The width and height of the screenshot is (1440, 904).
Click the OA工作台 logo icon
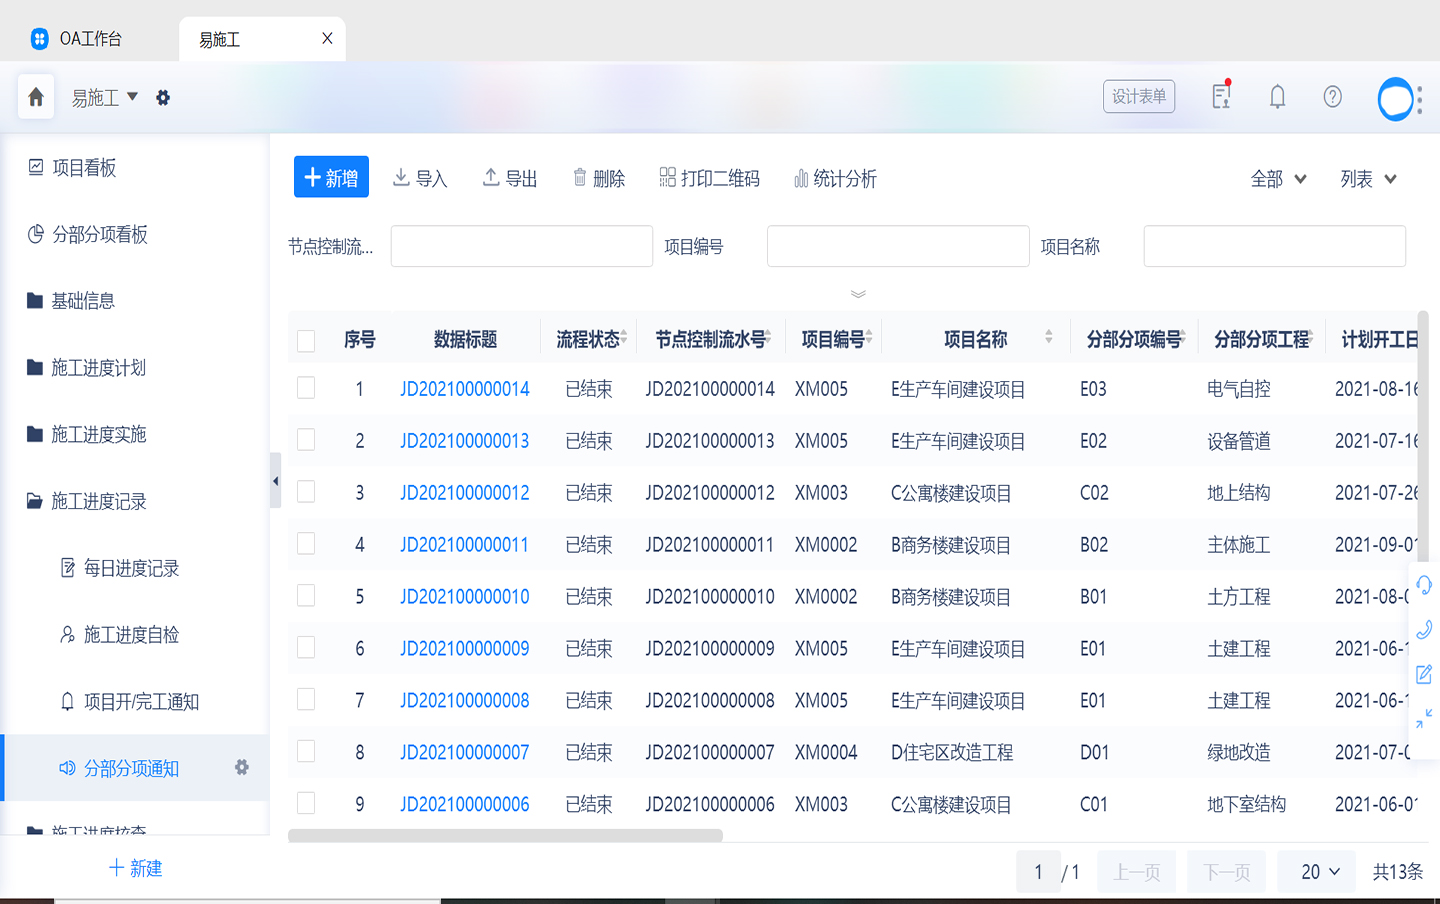coord(39,39)
